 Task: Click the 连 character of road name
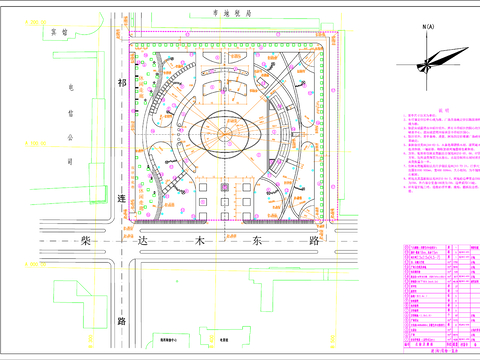pyautogui.click(x=122, y=198)
